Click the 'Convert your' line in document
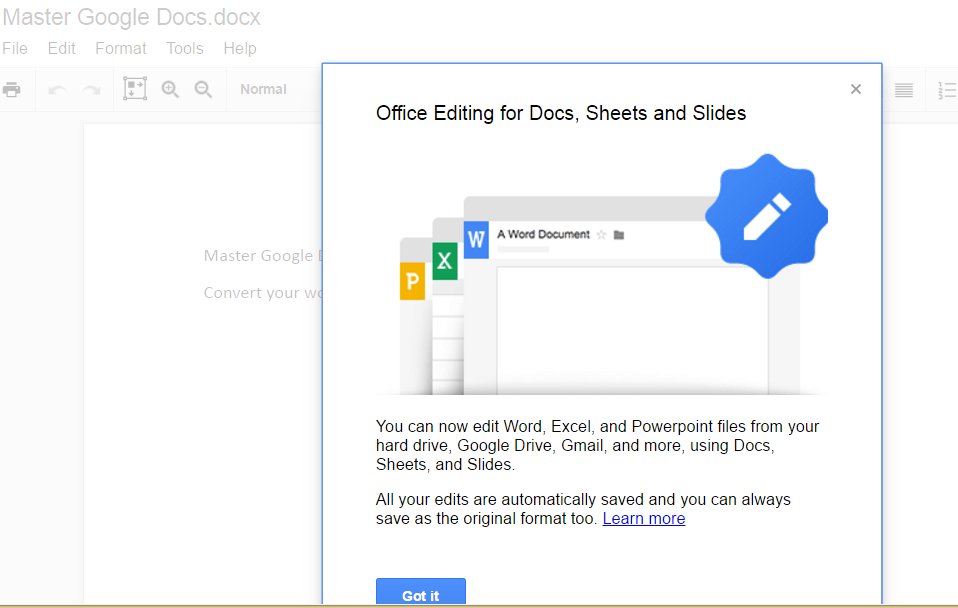The width and height of the screenshot is (958, 608). tap(263, 293)
